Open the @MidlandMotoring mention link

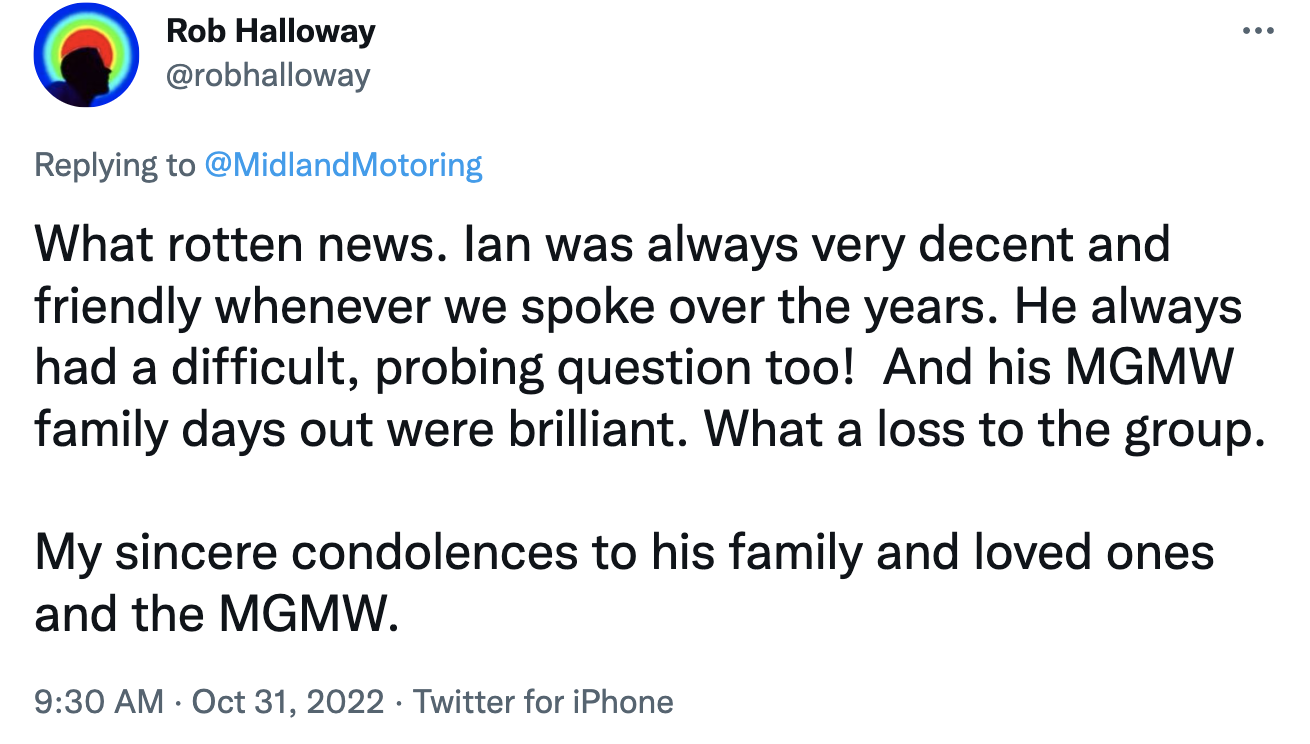coord(342,165)
